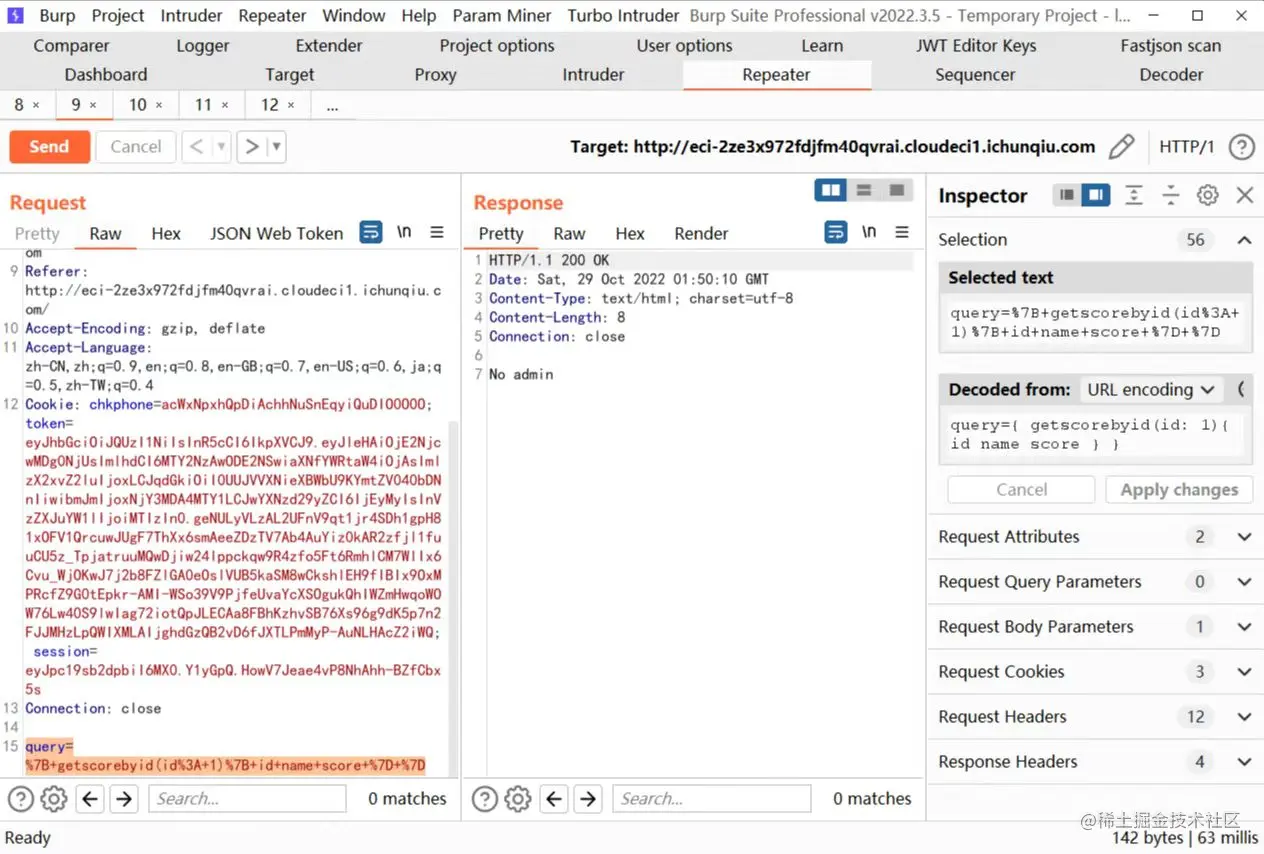Click the Request search field

pos(247,798)
